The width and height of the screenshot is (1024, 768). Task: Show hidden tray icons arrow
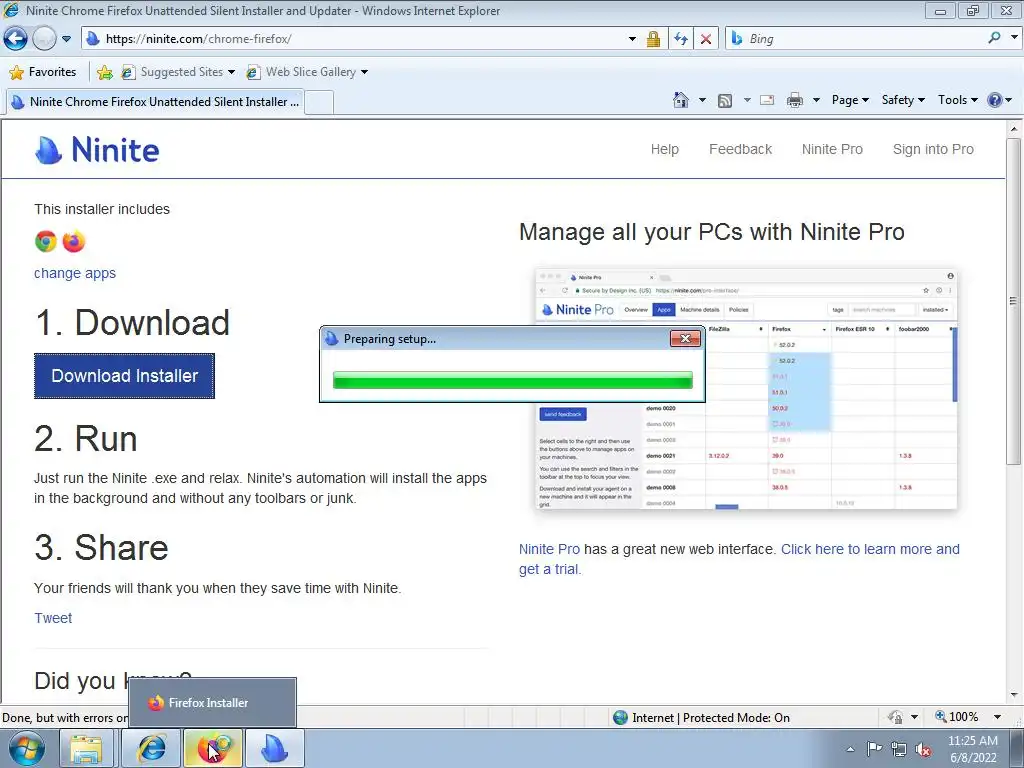click(850, 749)
